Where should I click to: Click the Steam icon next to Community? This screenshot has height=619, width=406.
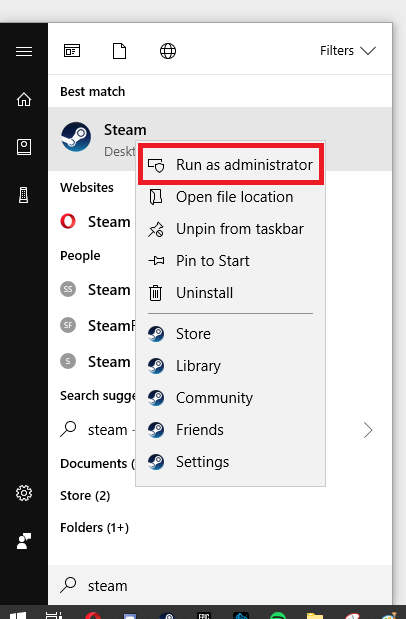click(x=156, y=398)
